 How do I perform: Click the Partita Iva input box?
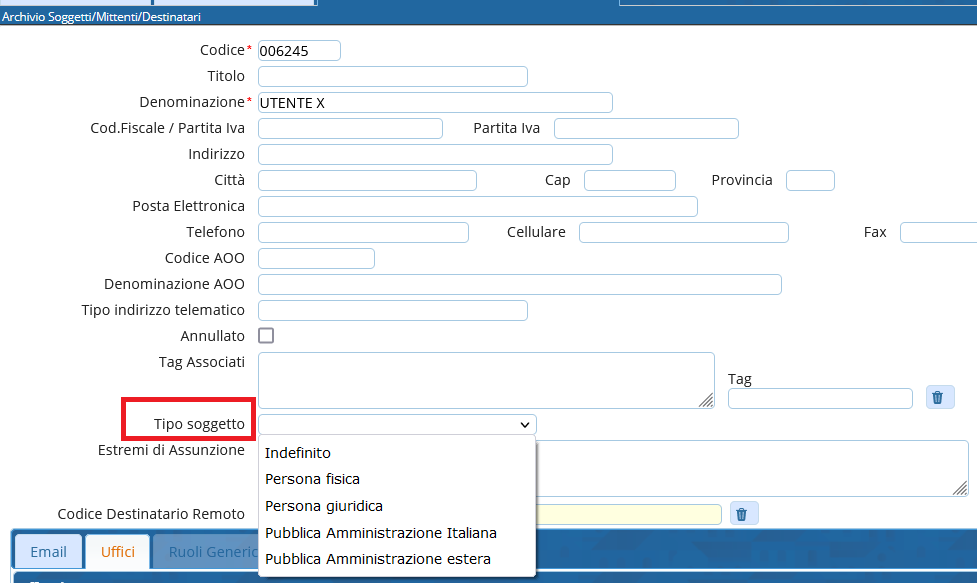coord(646,128)
